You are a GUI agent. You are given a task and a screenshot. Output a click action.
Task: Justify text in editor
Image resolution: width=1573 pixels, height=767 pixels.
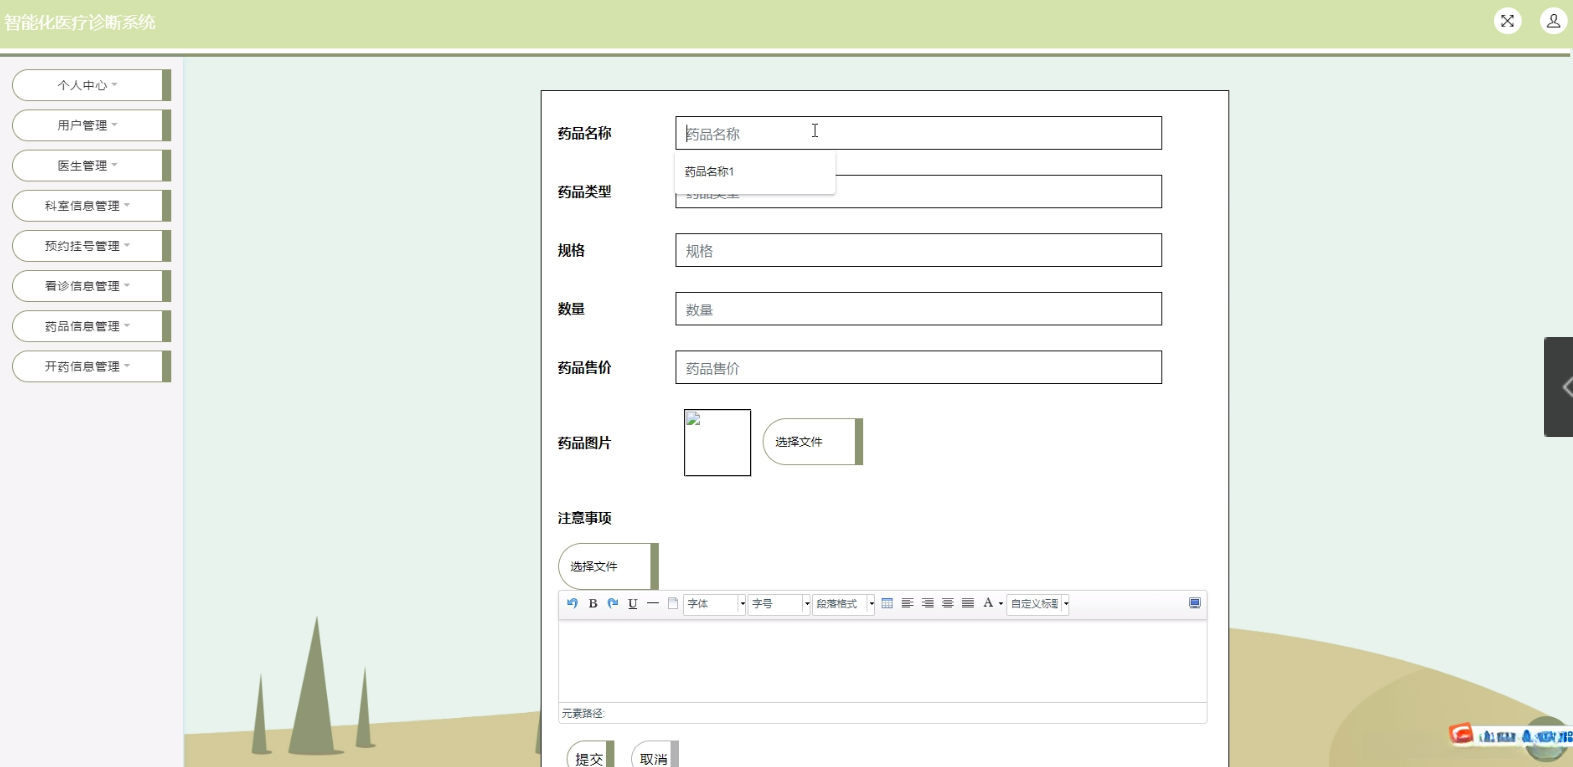(968, 603)
